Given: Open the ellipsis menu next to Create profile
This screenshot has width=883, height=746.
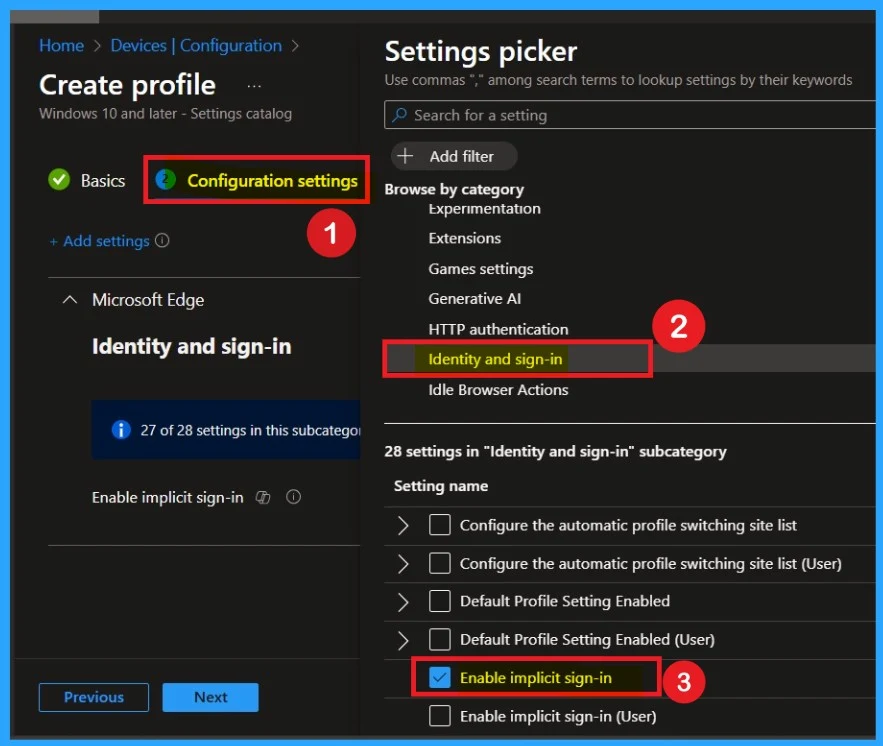Looking at the screenshot, I should click(254, 86).
